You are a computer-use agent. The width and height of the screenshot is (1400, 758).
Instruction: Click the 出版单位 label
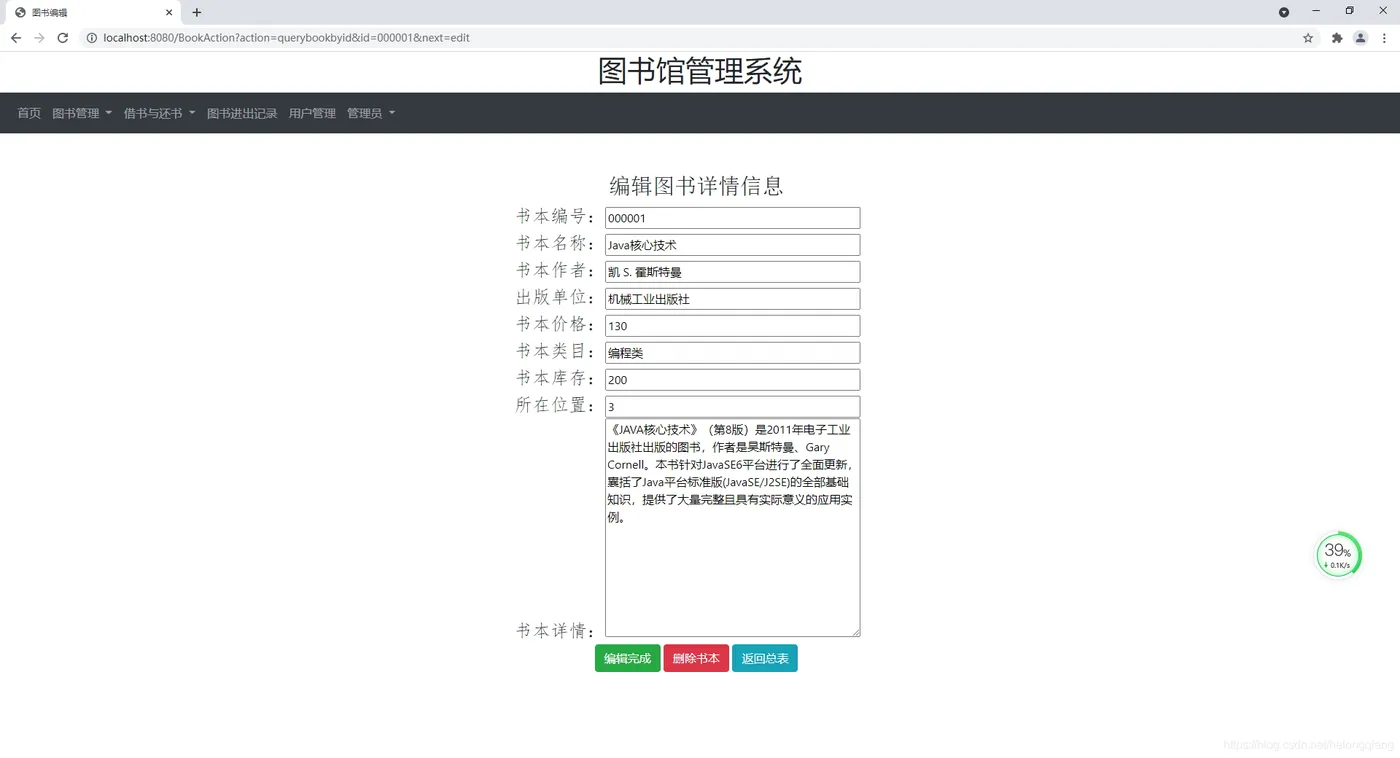(556, 298)
